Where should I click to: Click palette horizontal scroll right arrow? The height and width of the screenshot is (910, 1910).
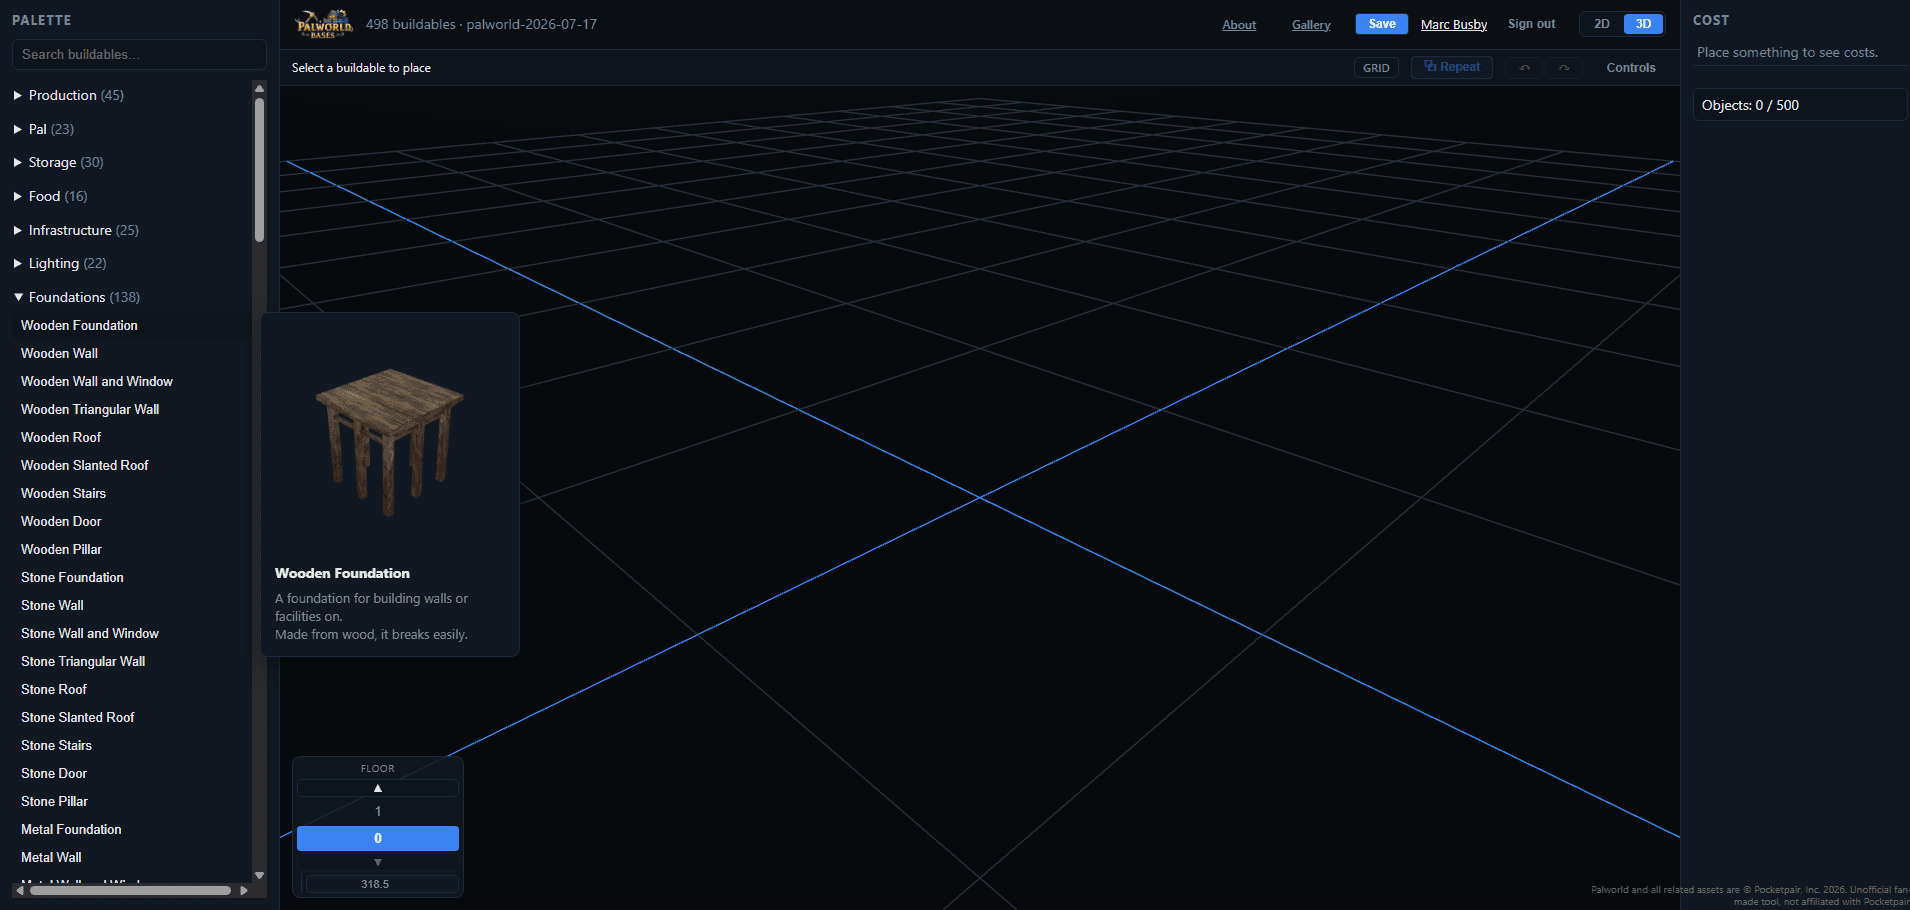point(243,890)
